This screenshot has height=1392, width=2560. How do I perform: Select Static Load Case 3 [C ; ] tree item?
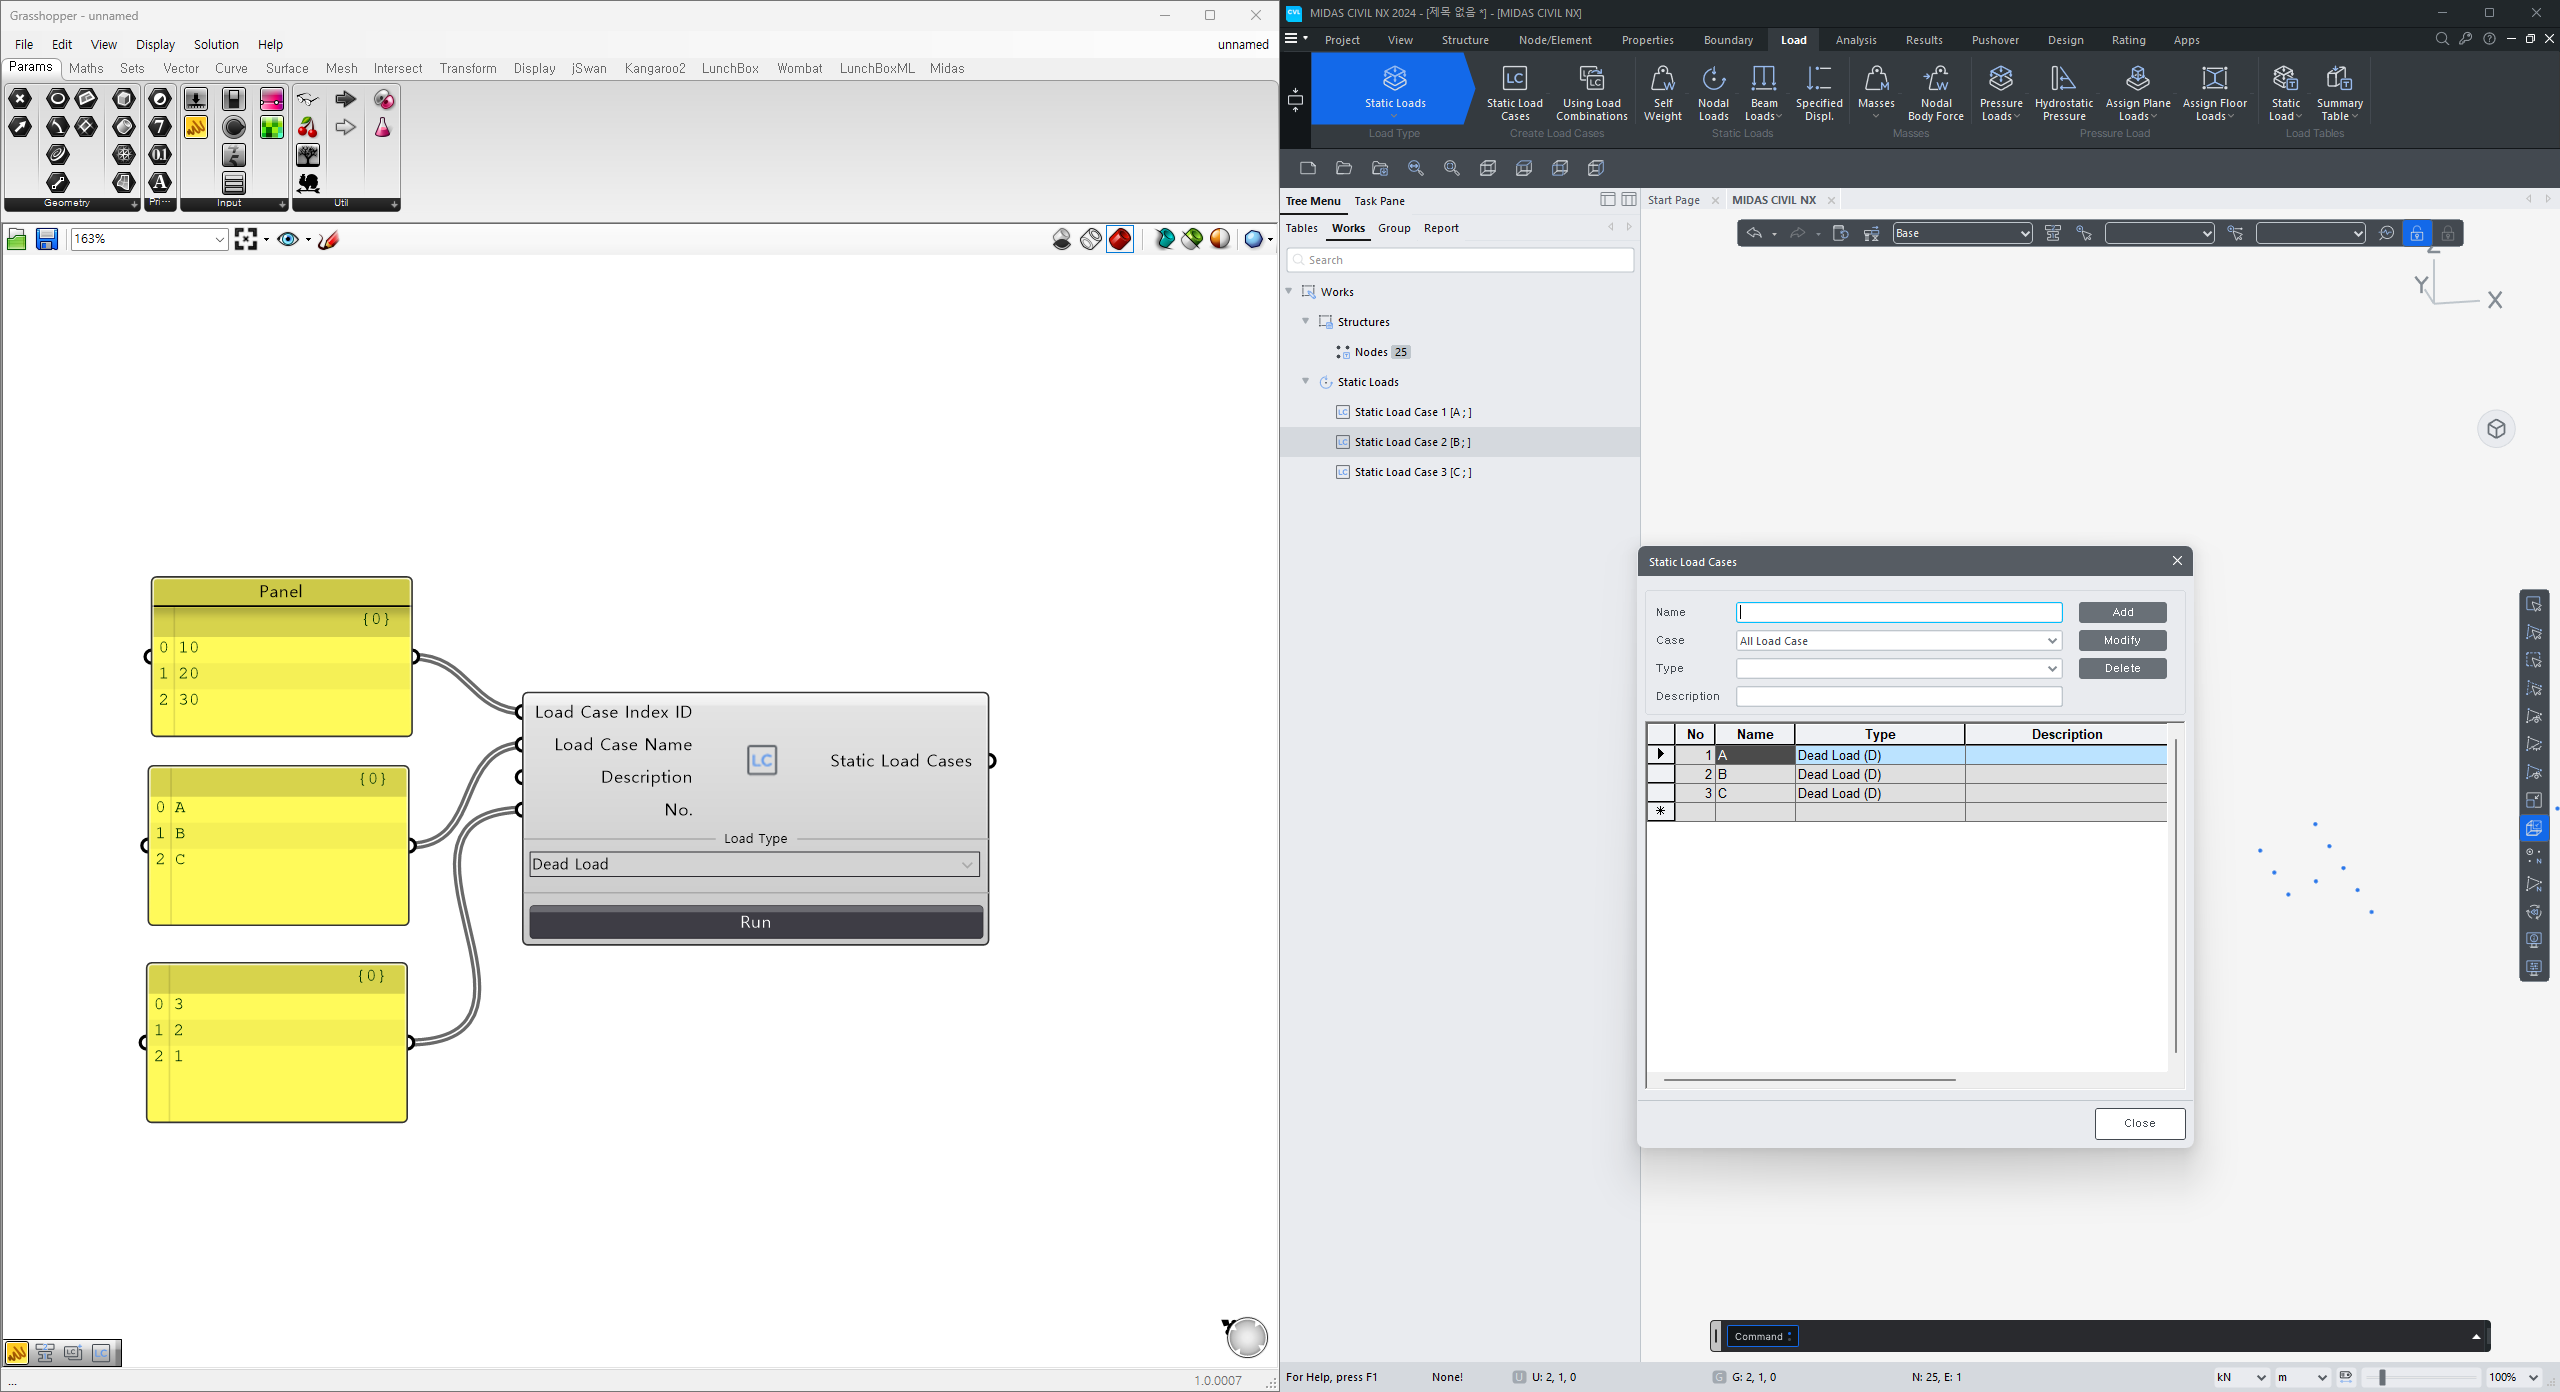[1412, 472]
